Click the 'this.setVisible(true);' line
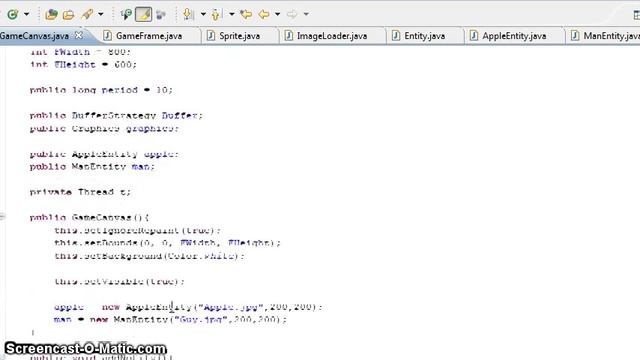The image size is (640, 360). 119,281
